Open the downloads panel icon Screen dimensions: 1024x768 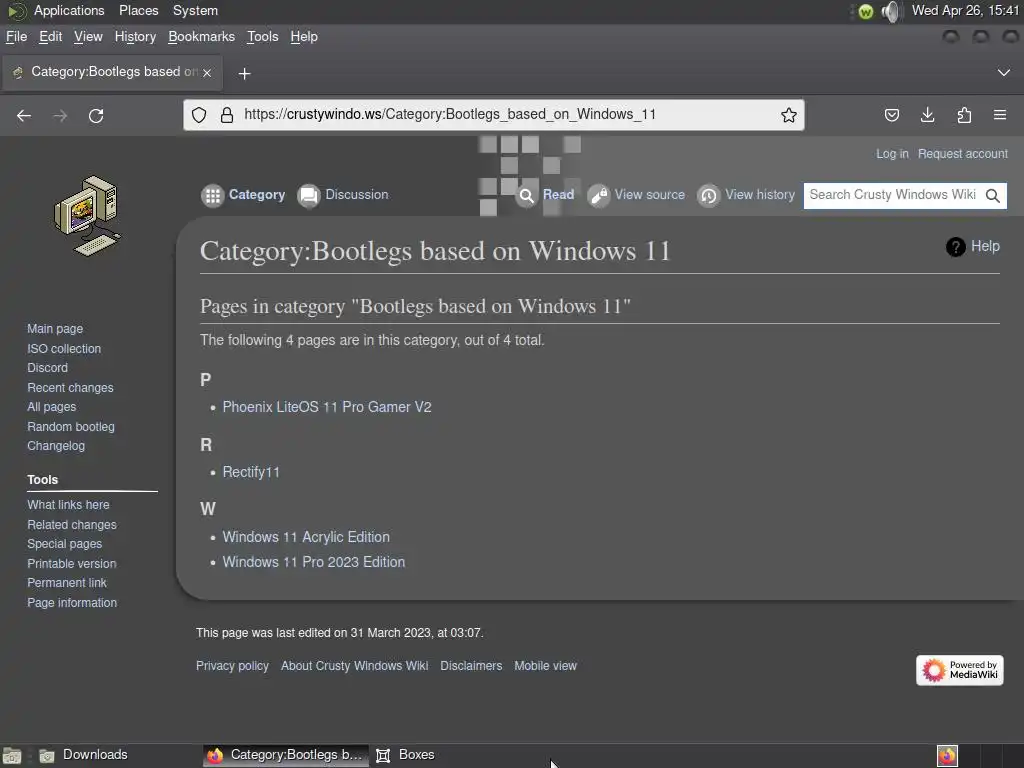pyautogui.click(x=927, y=115)
